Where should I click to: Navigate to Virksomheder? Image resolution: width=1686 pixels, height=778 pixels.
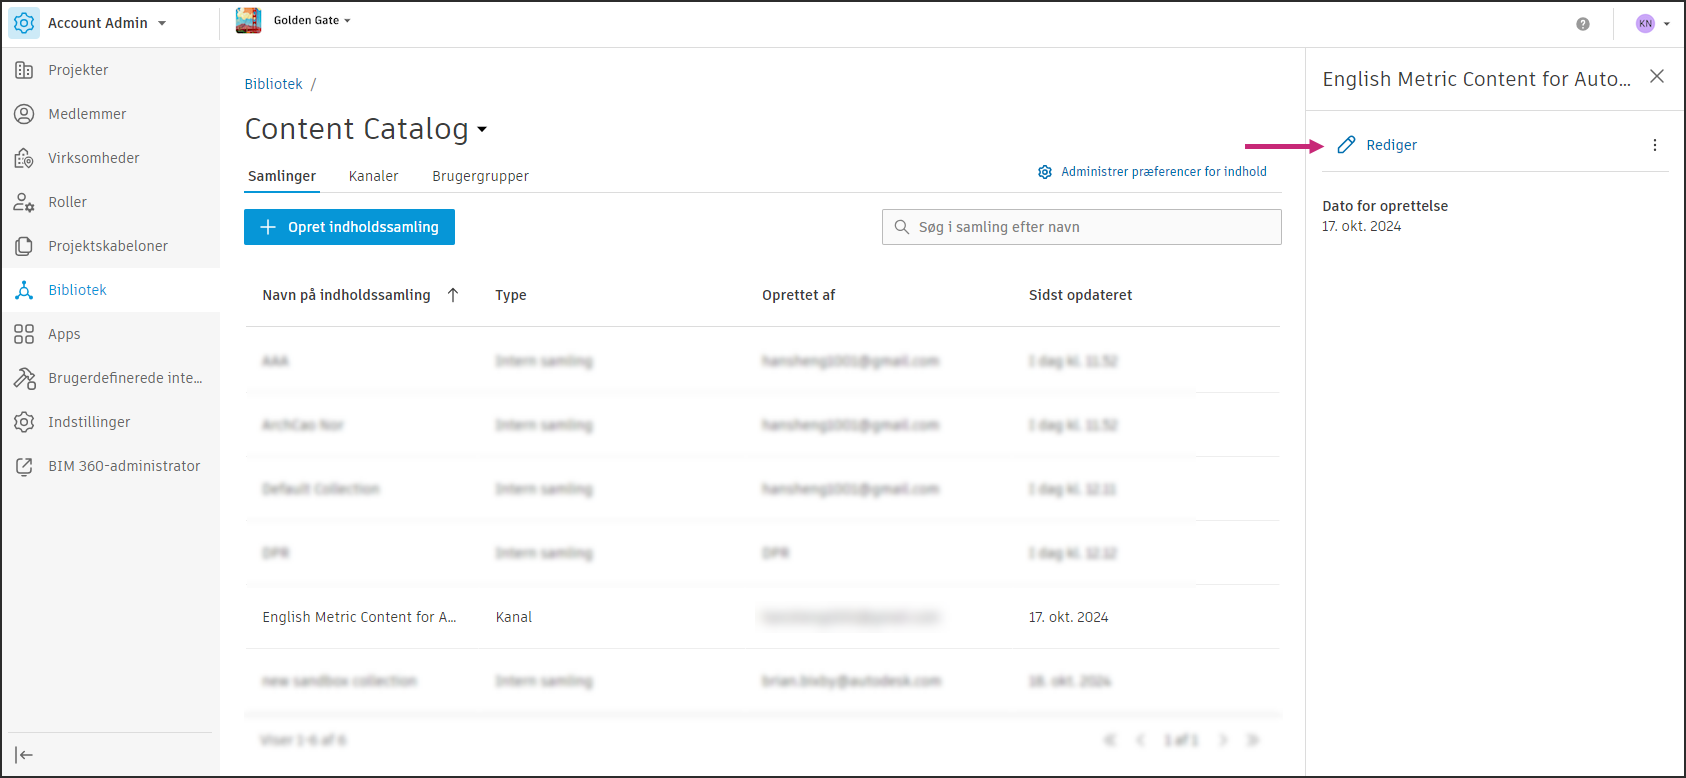point(94,158)
